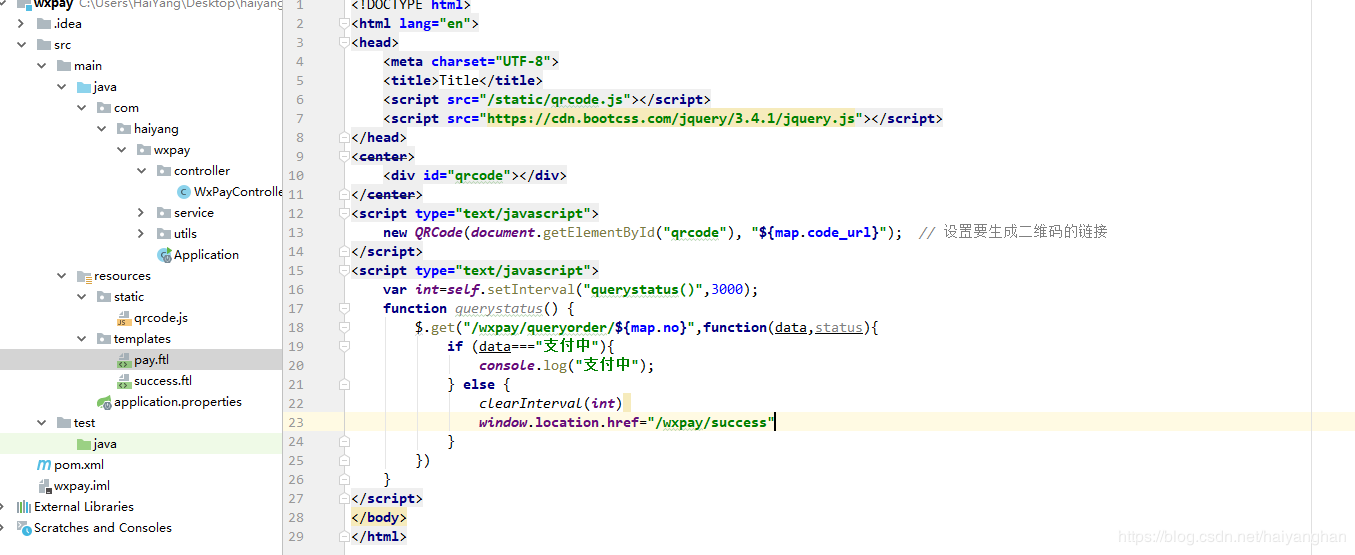Select application.properties file name
The image size is (1355, 555).
(x=178, y=402)
